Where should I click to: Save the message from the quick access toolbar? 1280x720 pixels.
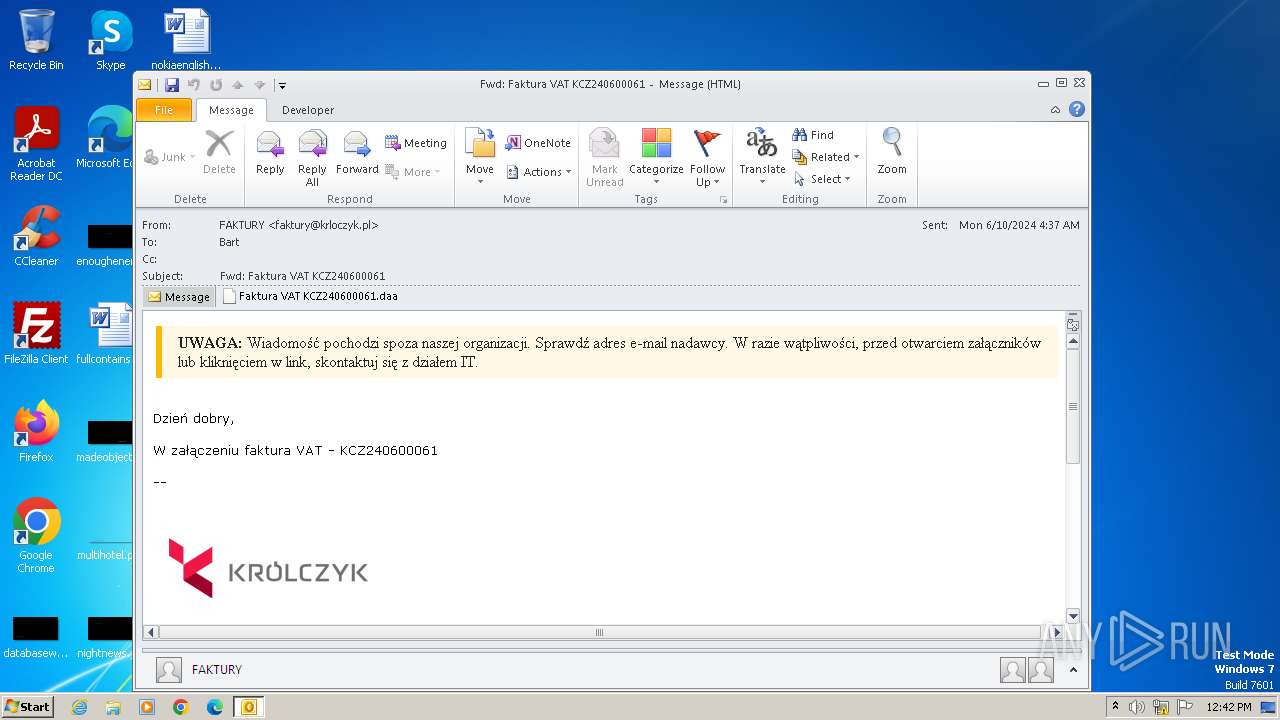point(172,85)
